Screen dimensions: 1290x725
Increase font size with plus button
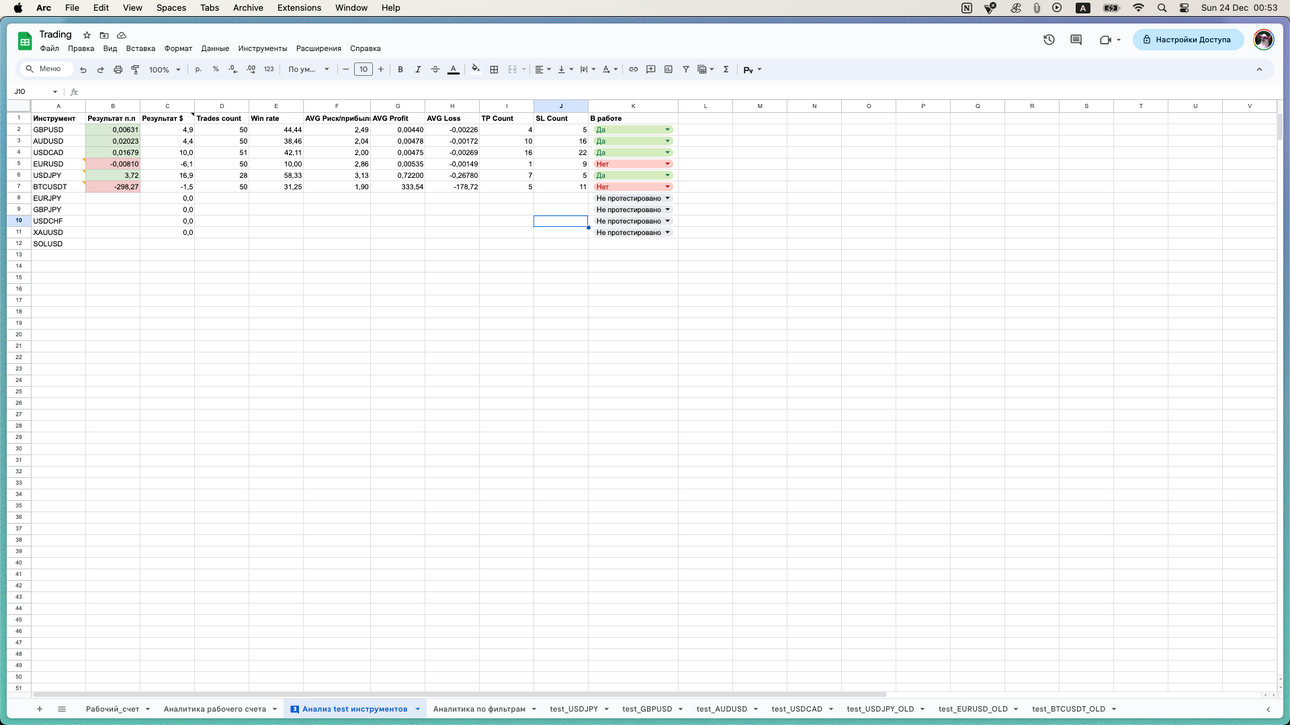381,70
